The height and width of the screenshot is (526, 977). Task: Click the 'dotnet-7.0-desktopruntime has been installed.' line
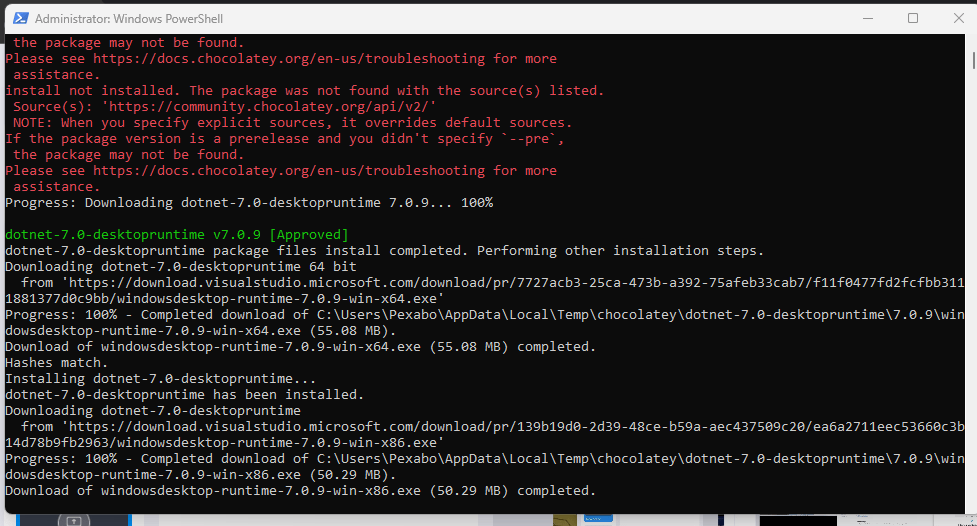pyautogui.click(x=184, y=394)
